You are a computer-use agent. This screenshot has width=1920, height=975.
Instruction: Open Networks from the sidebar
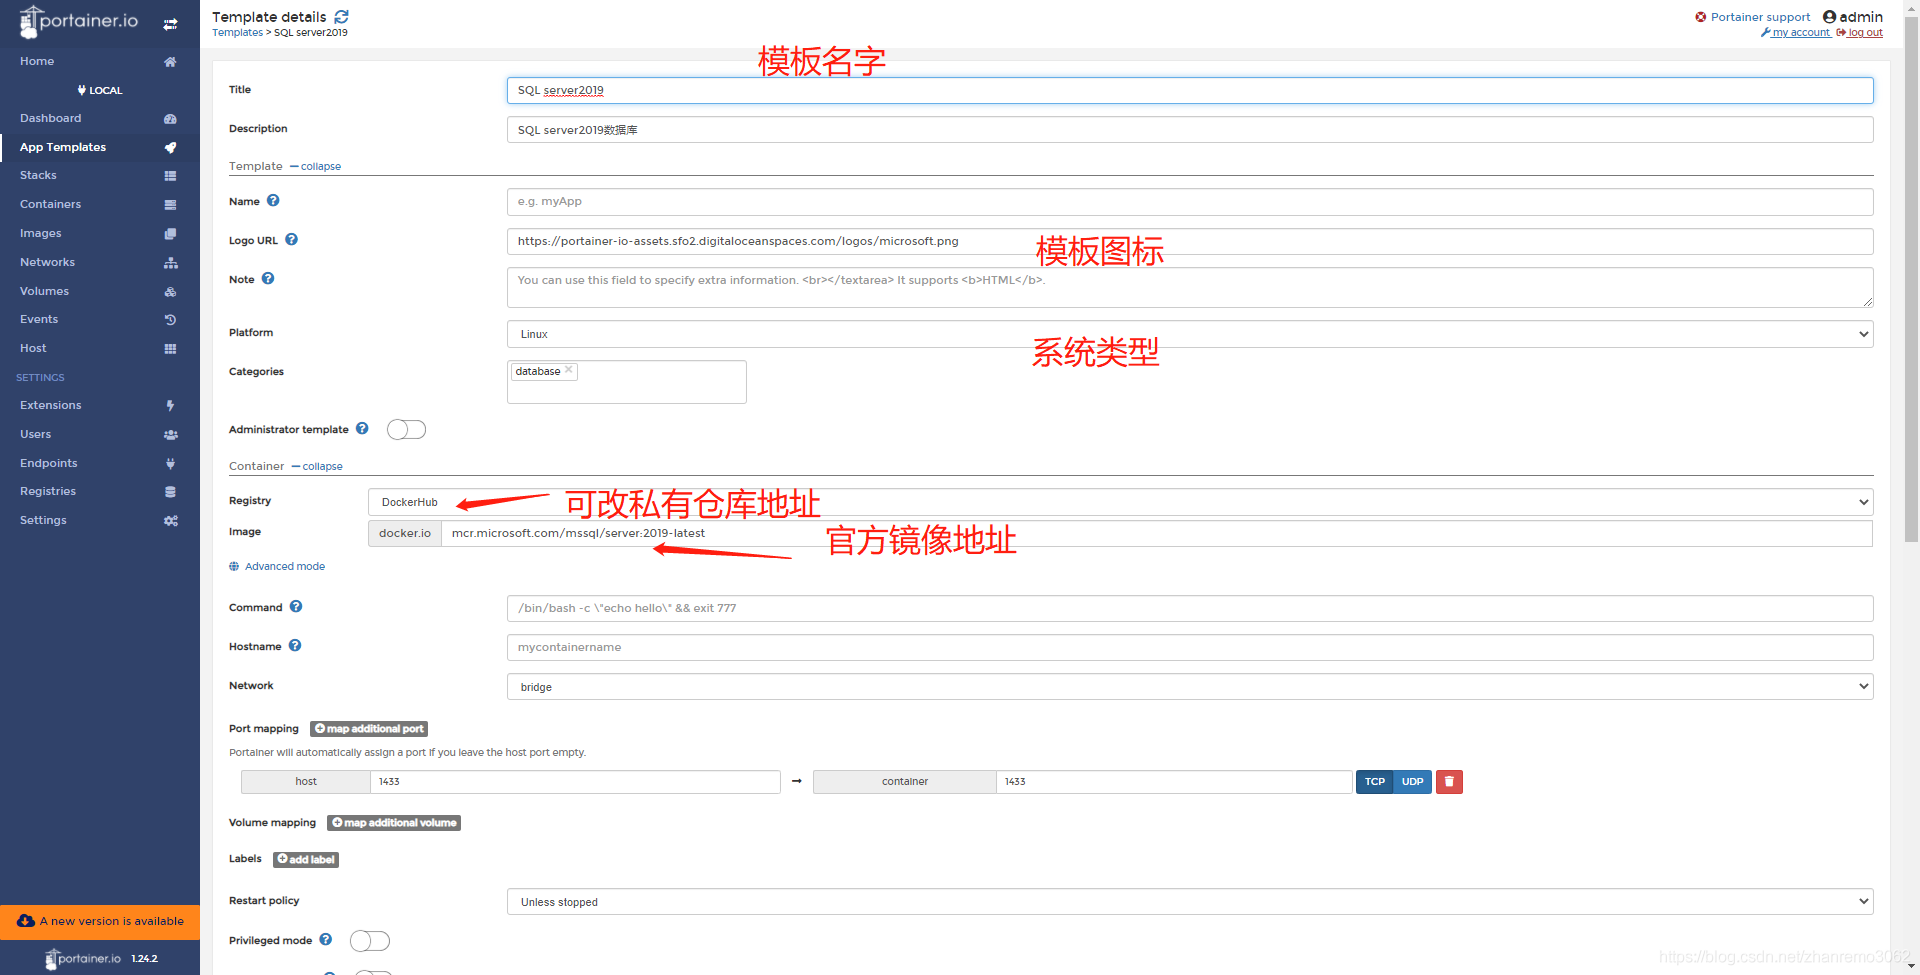click(x=47, y=262)
